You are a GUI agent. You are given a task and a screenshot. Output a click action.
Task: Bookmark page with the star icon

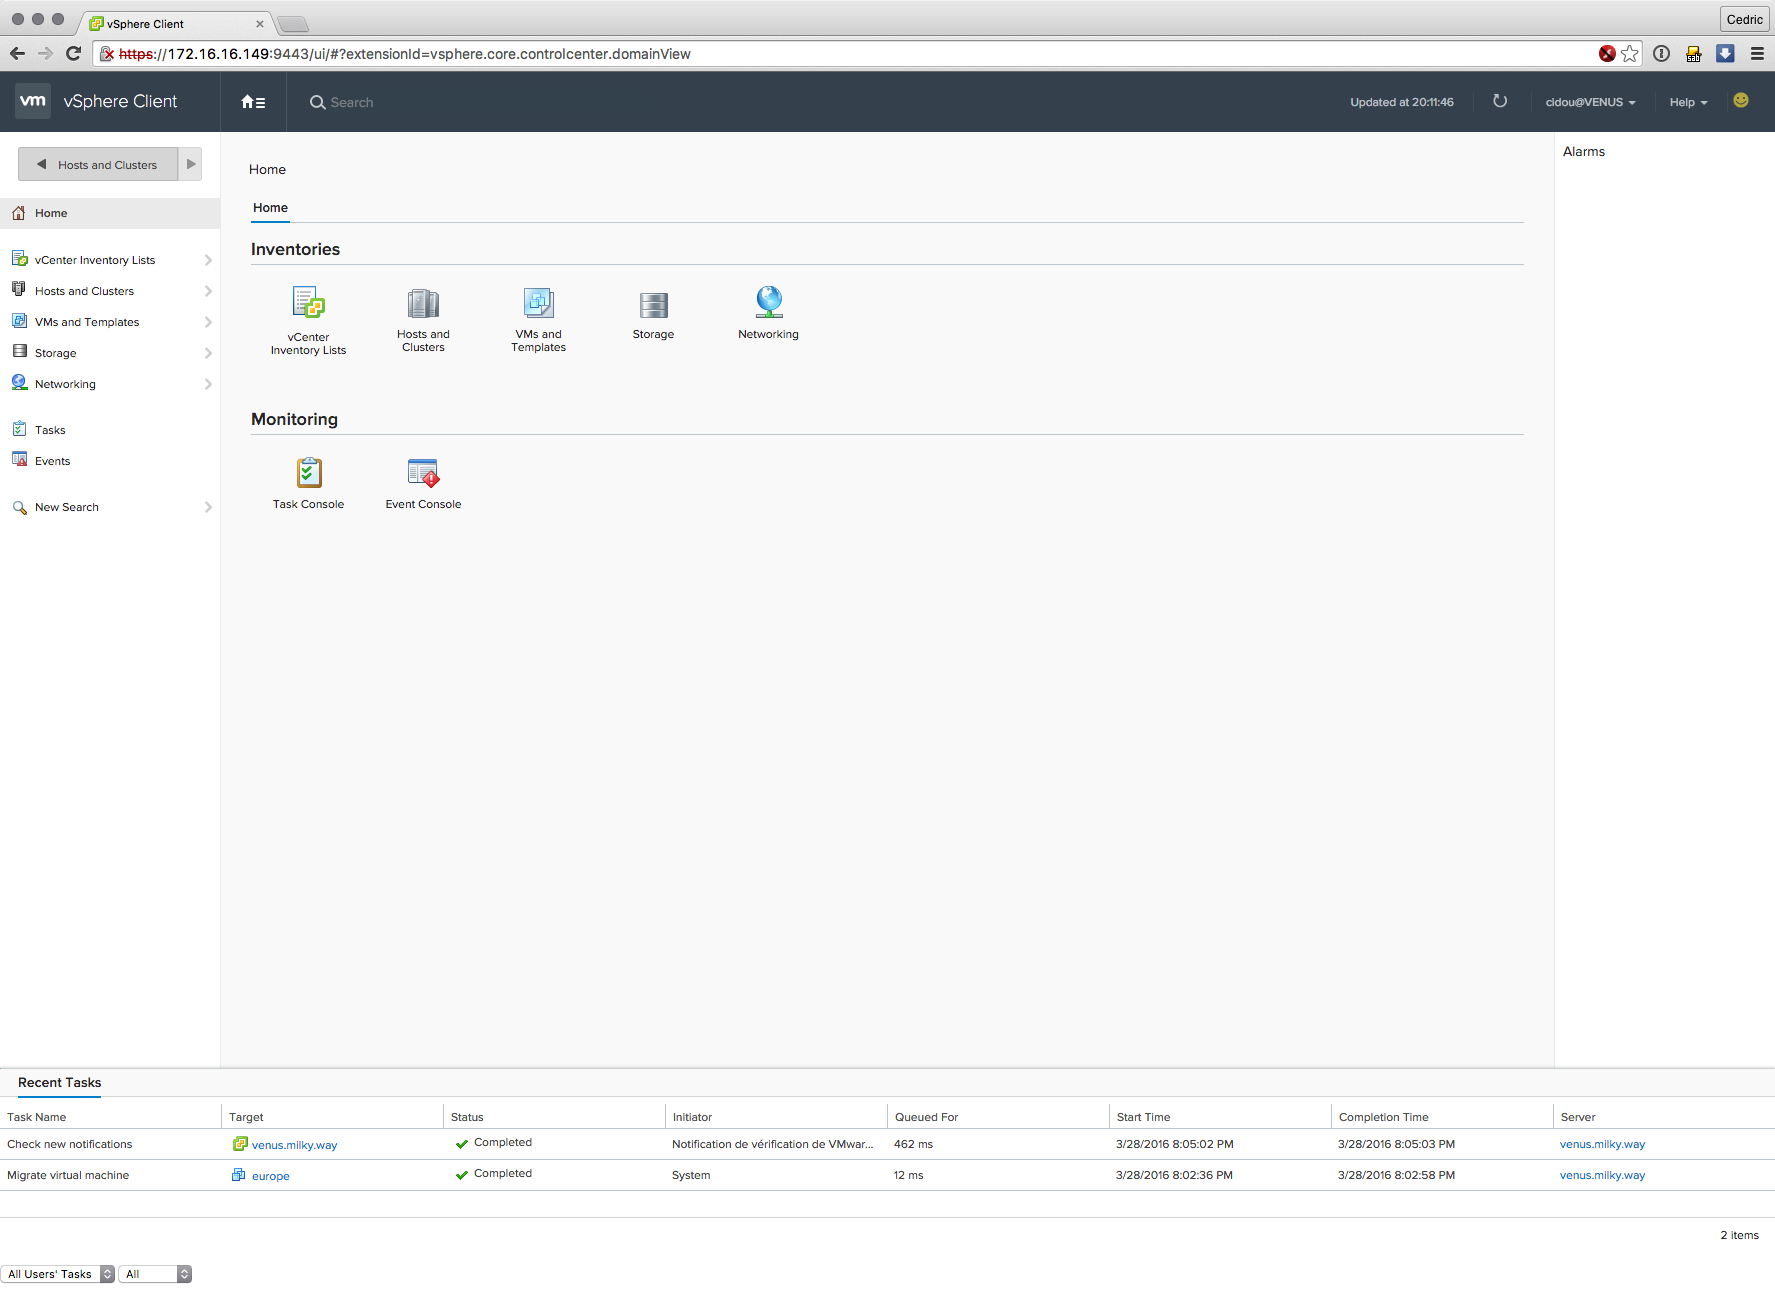[1630, 54]
